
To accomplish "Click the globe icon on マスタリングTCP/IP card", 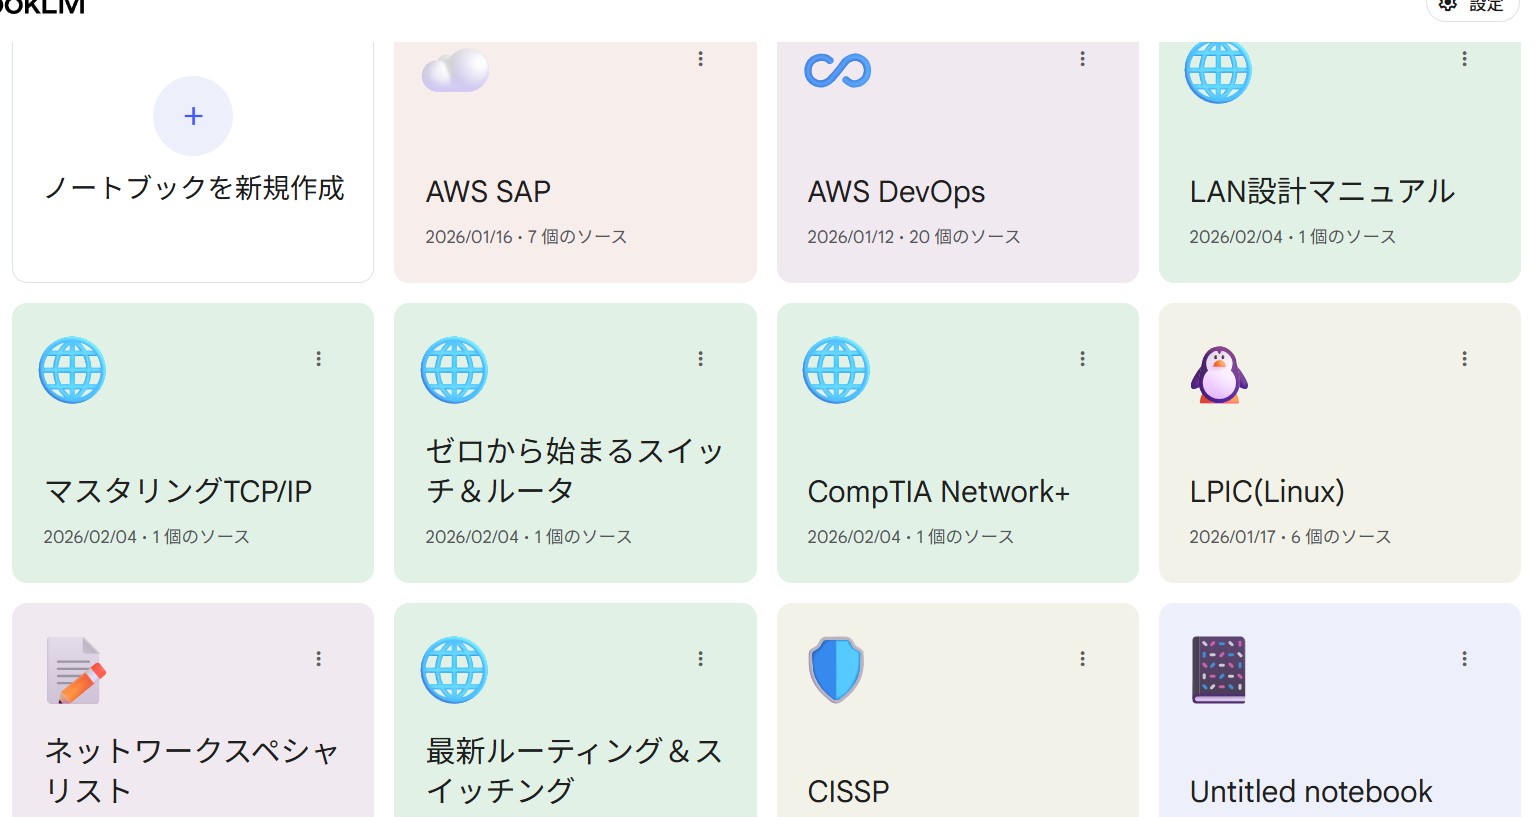I will 72,370.
